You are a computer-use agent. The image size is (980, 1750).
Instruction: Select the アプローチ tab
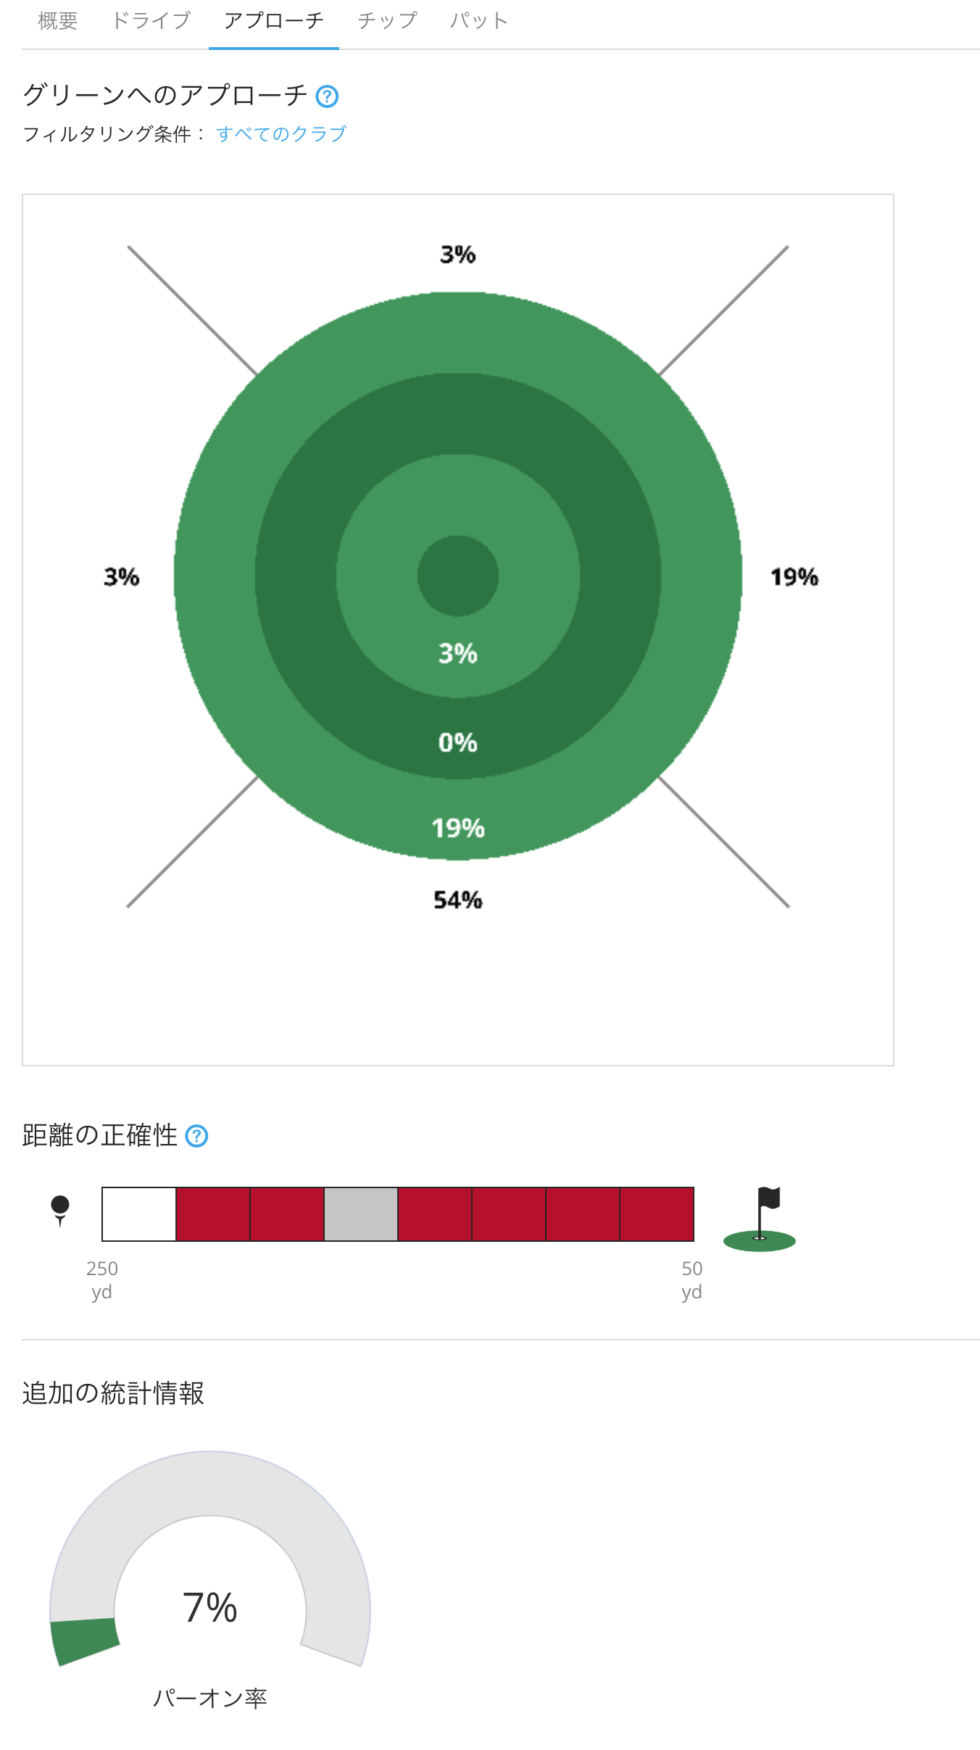coord(273,21)
